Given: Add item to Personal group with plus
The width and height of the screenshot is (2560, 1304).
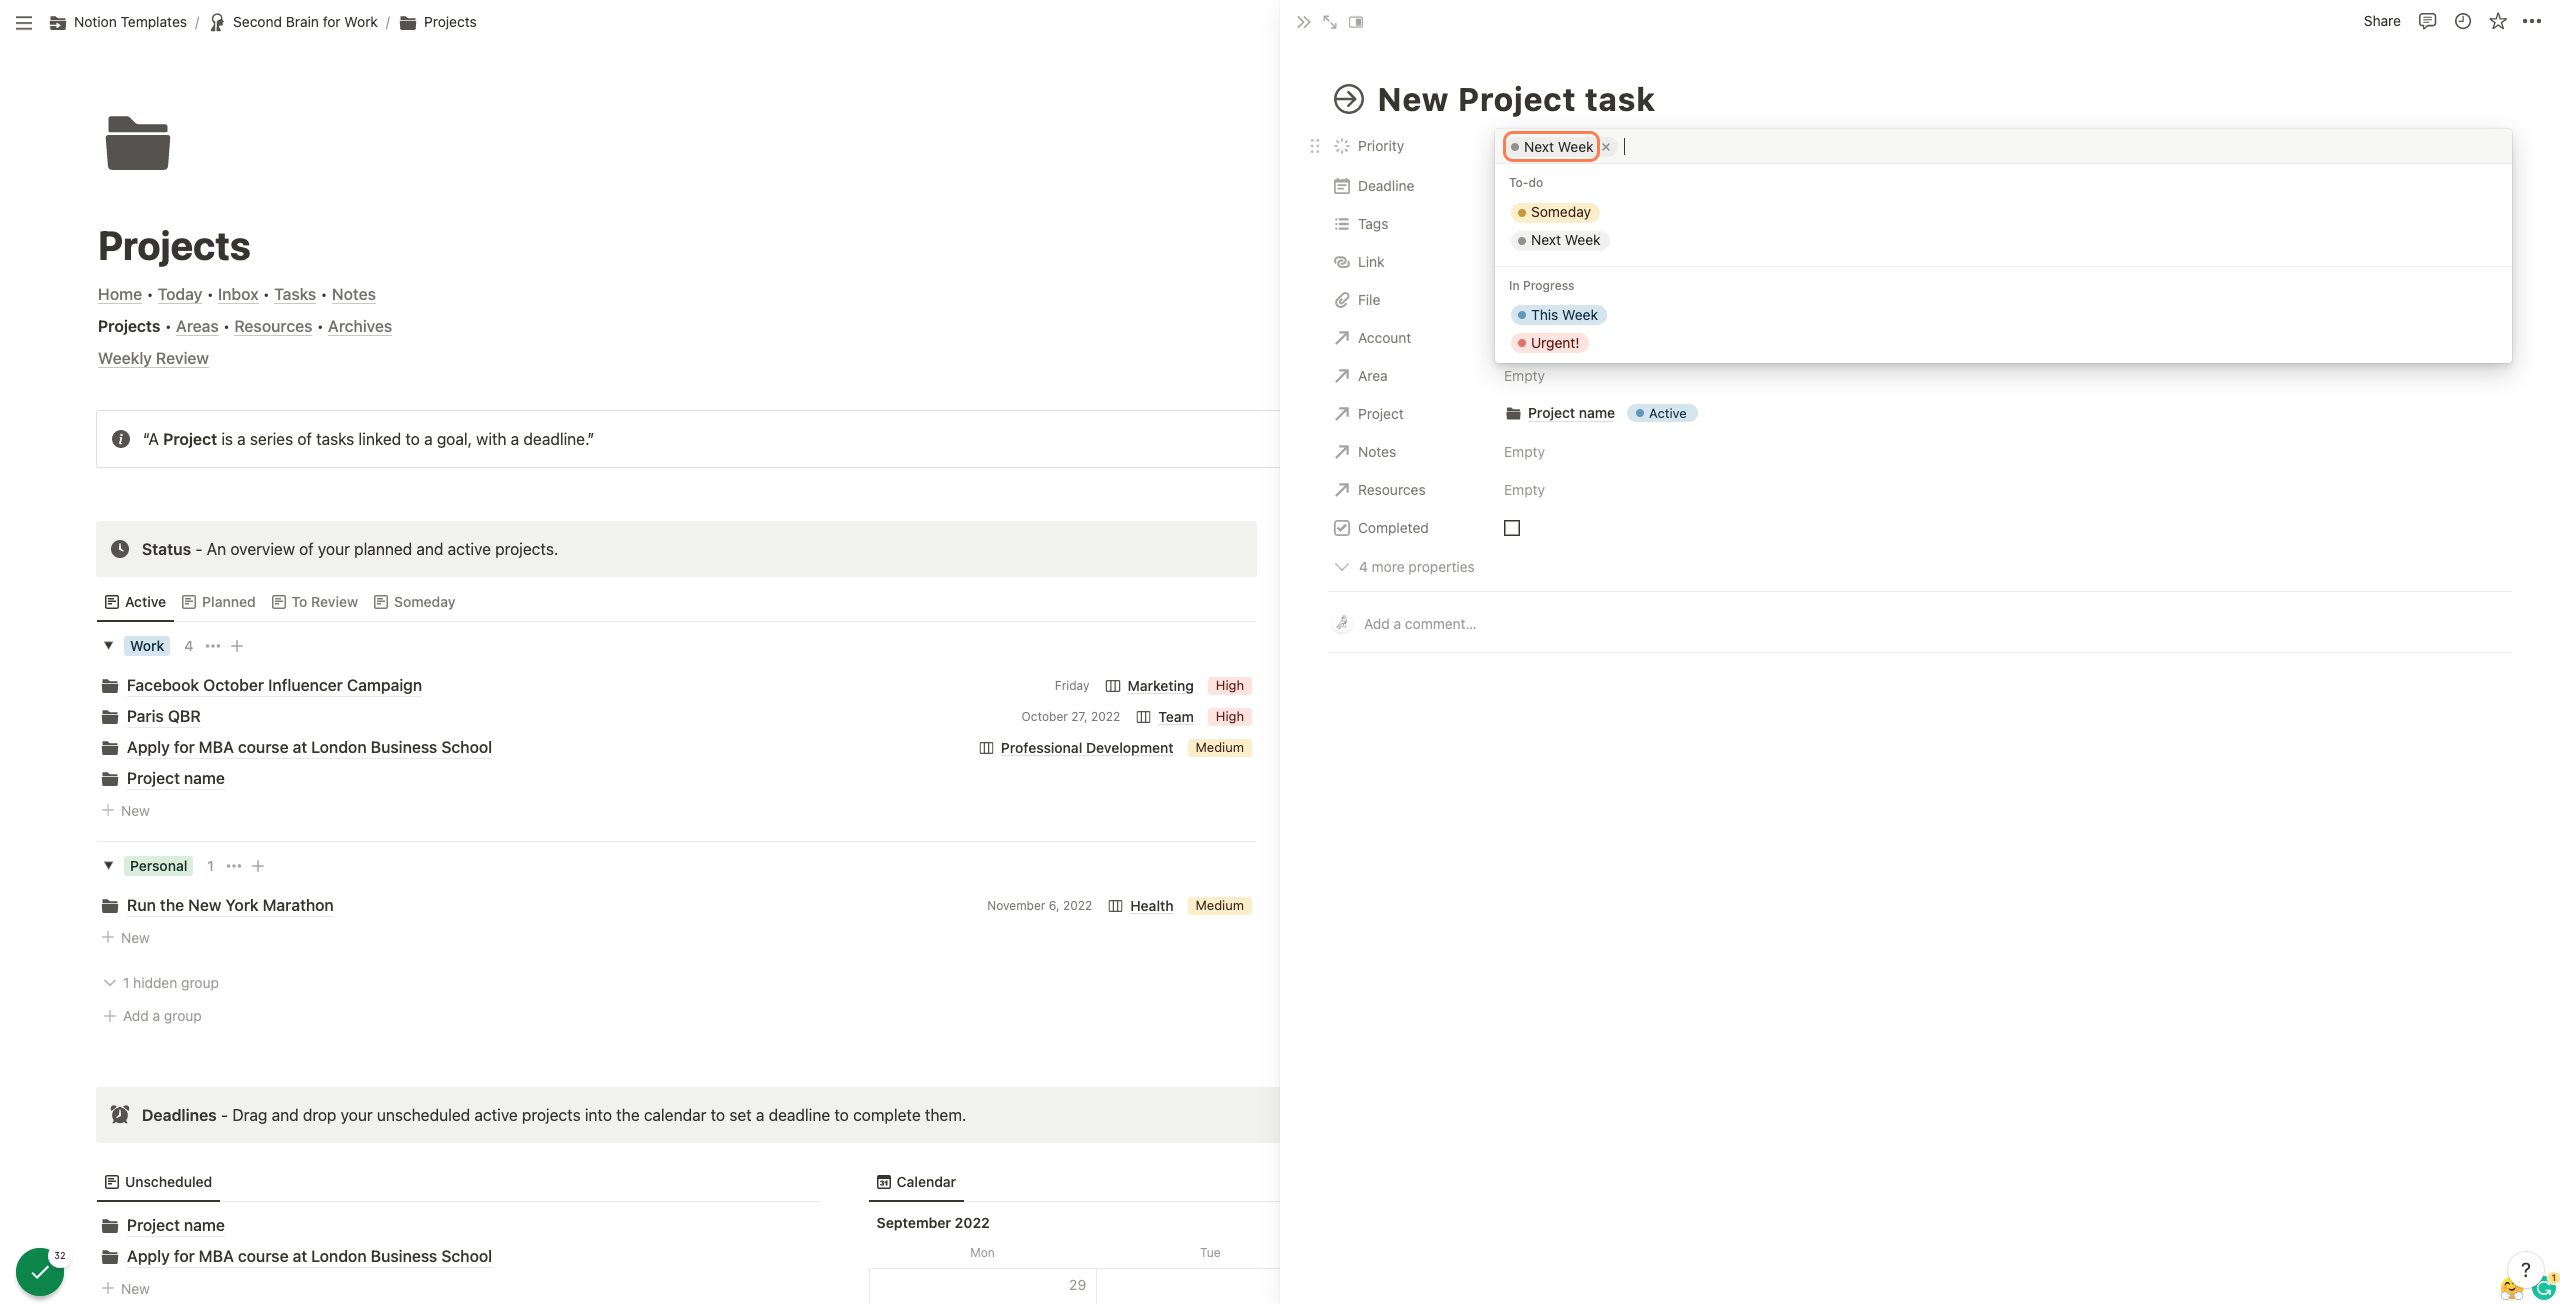Looking at the screenshot, I should click(258, 866).
